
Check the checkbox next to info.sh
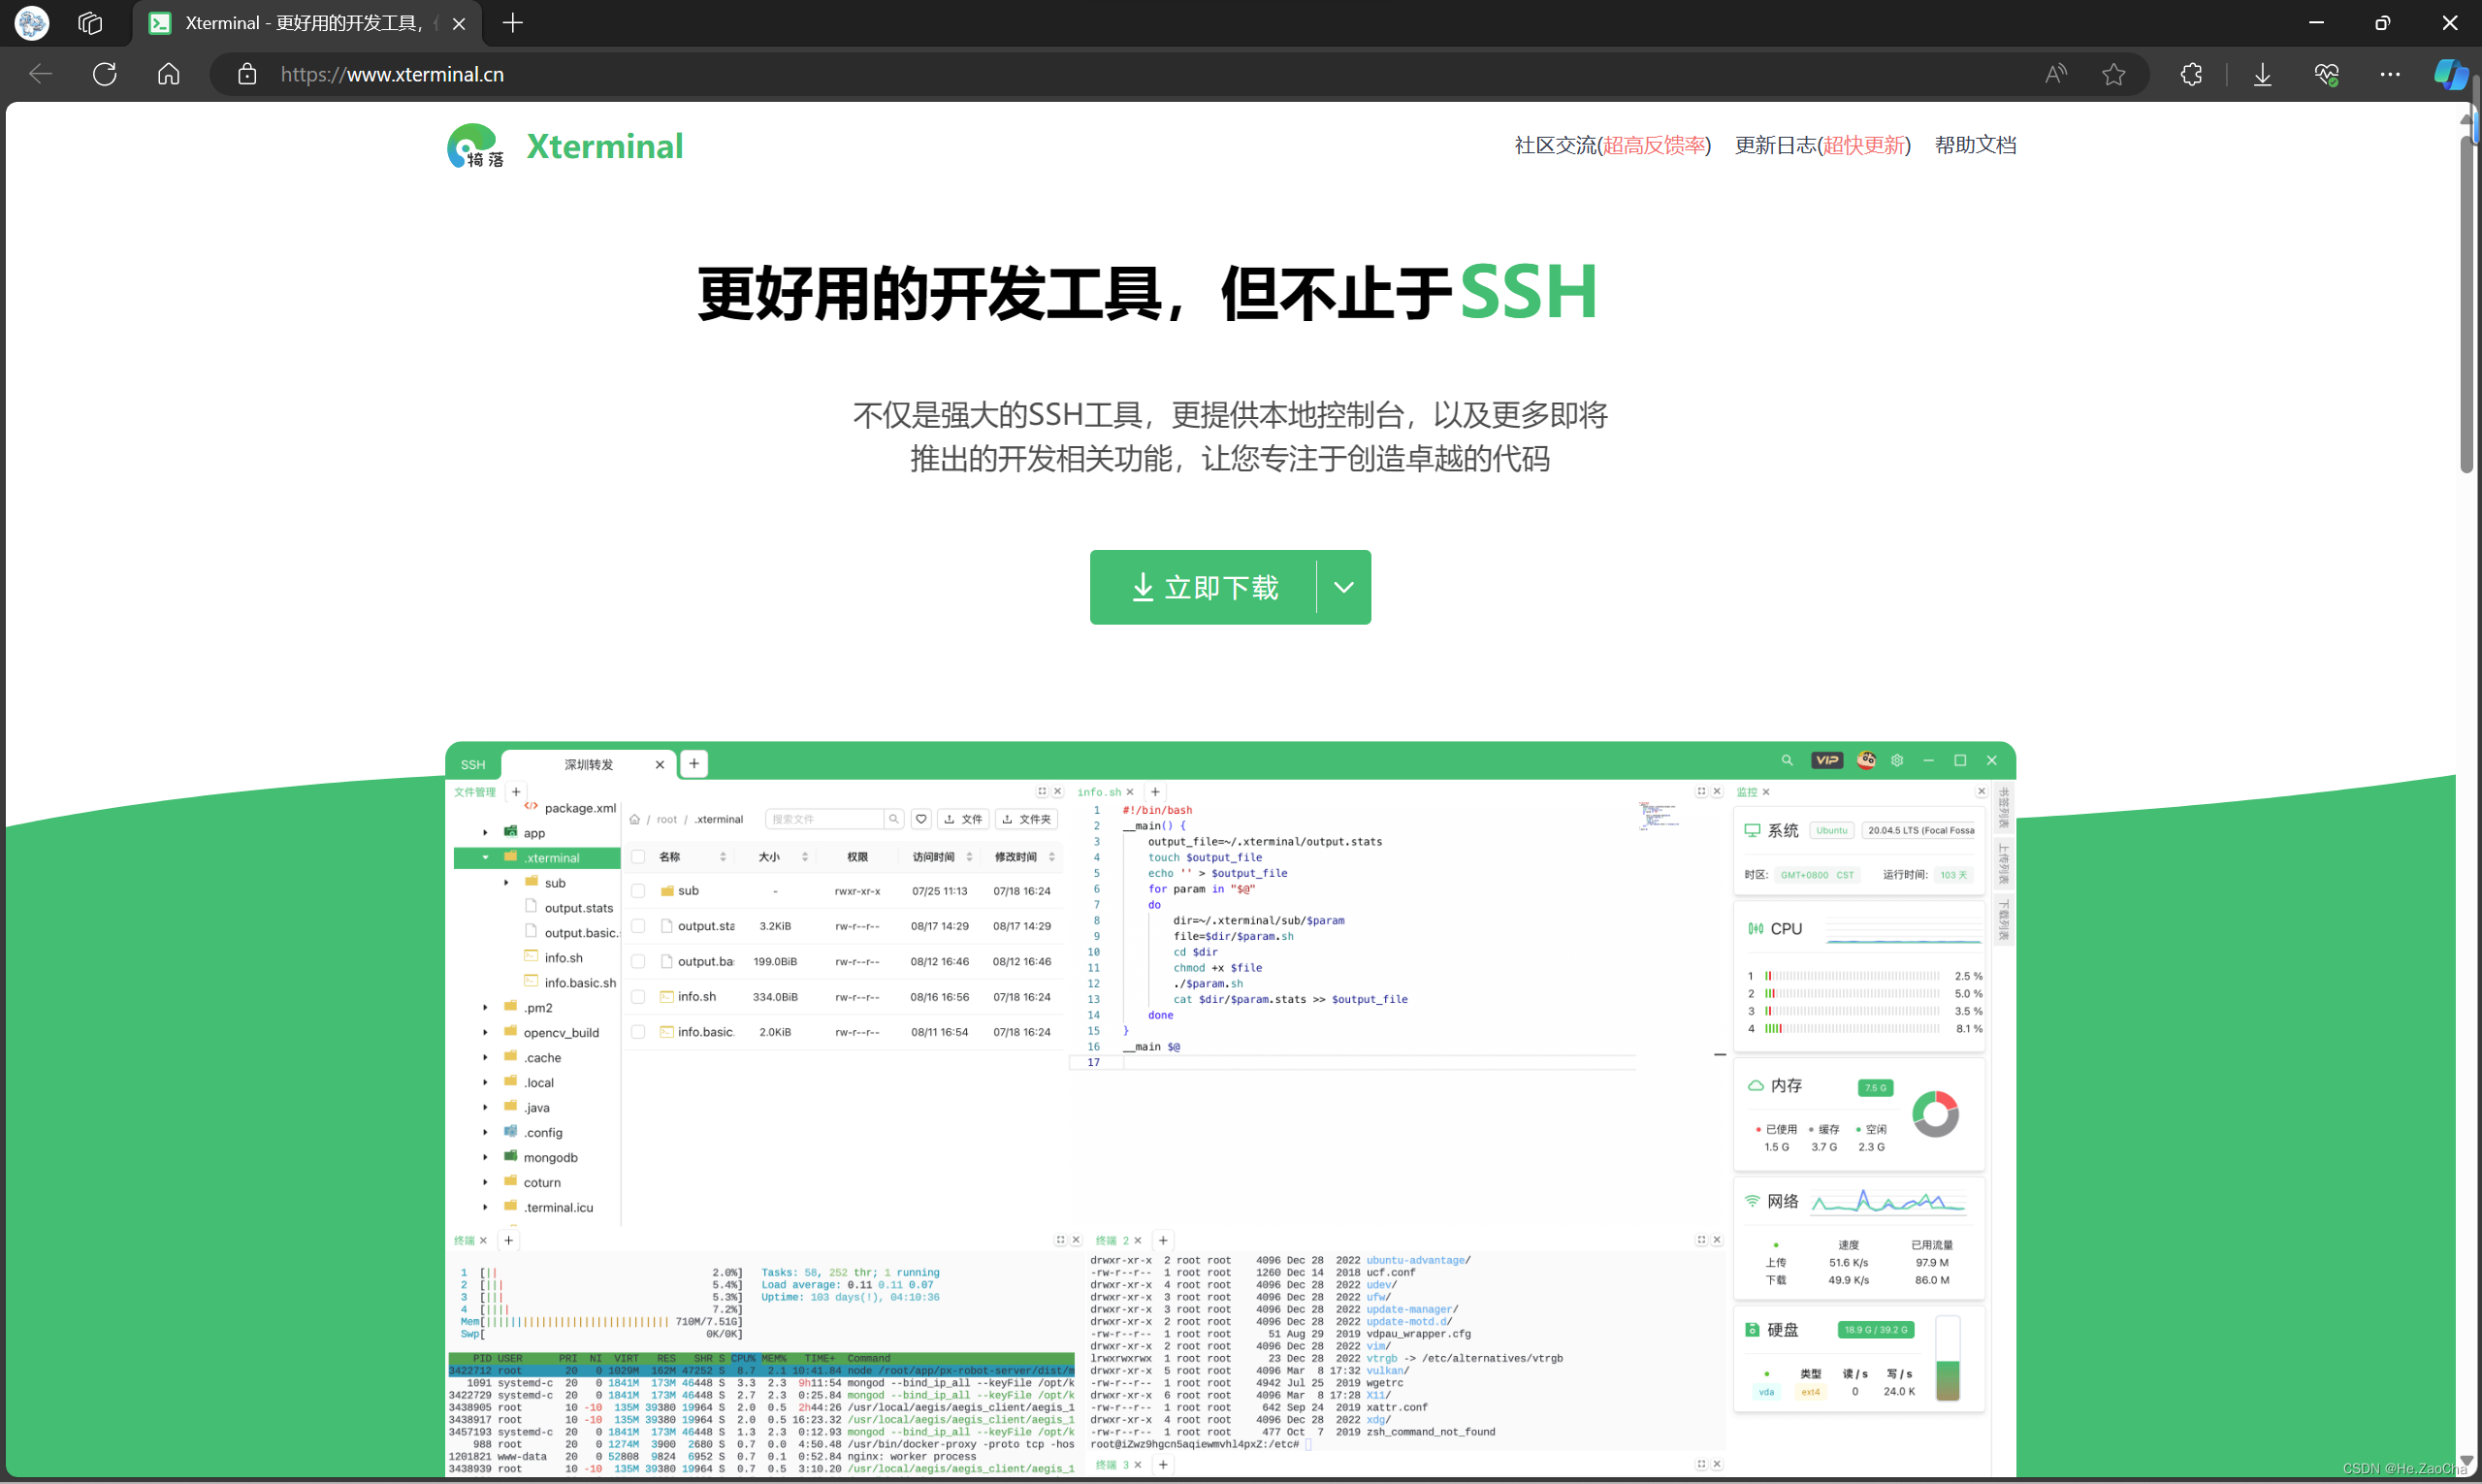click(639, 996)
